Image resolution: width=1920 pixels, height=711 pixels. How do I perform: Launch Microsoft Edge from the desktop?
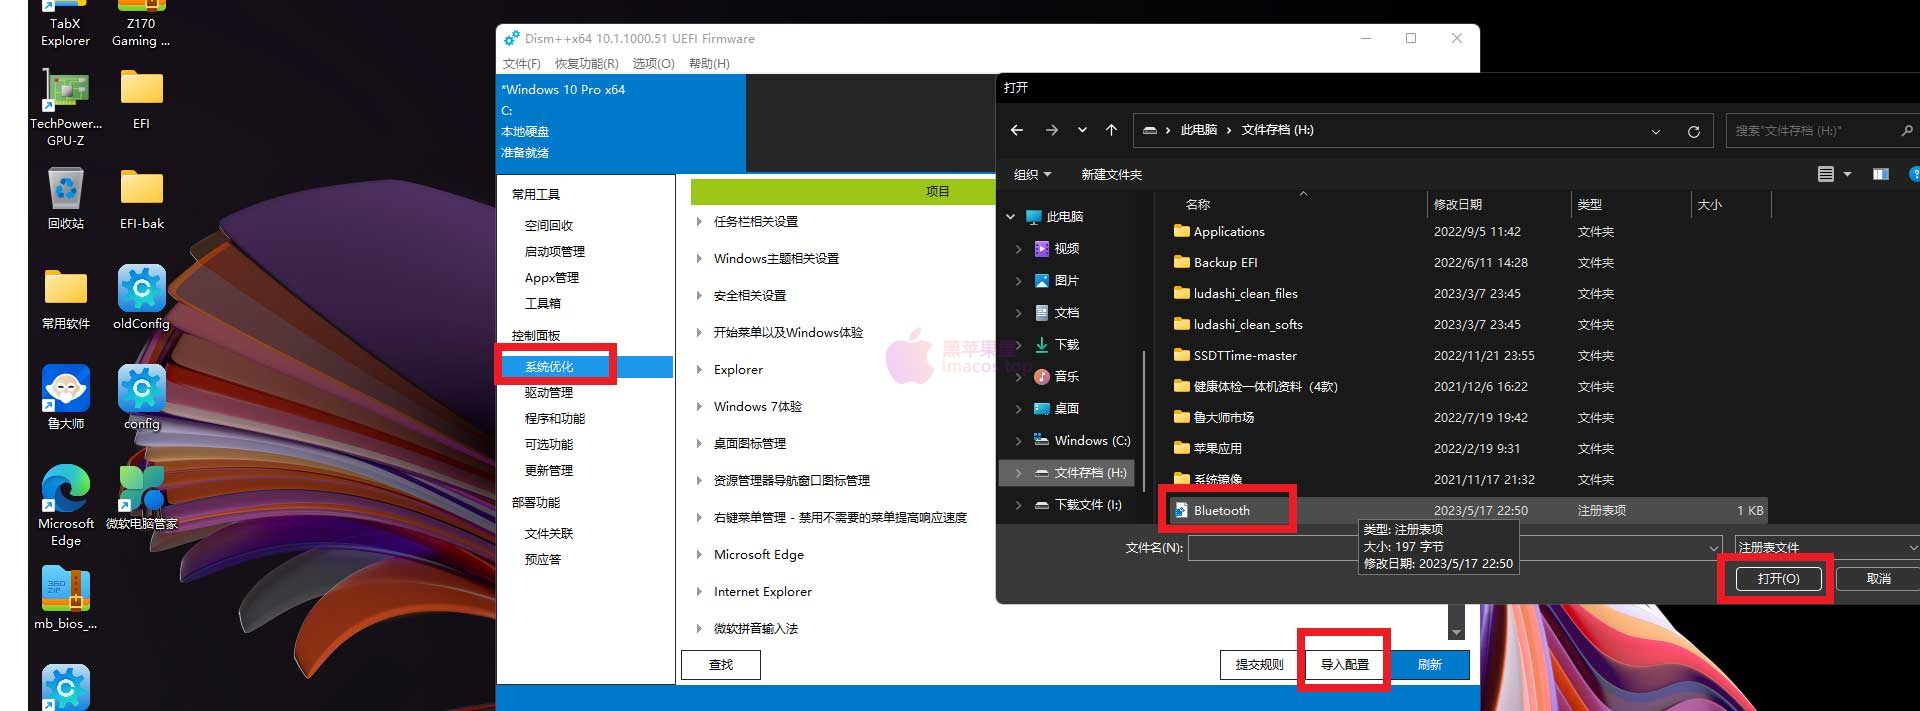[x=65, y=506]
